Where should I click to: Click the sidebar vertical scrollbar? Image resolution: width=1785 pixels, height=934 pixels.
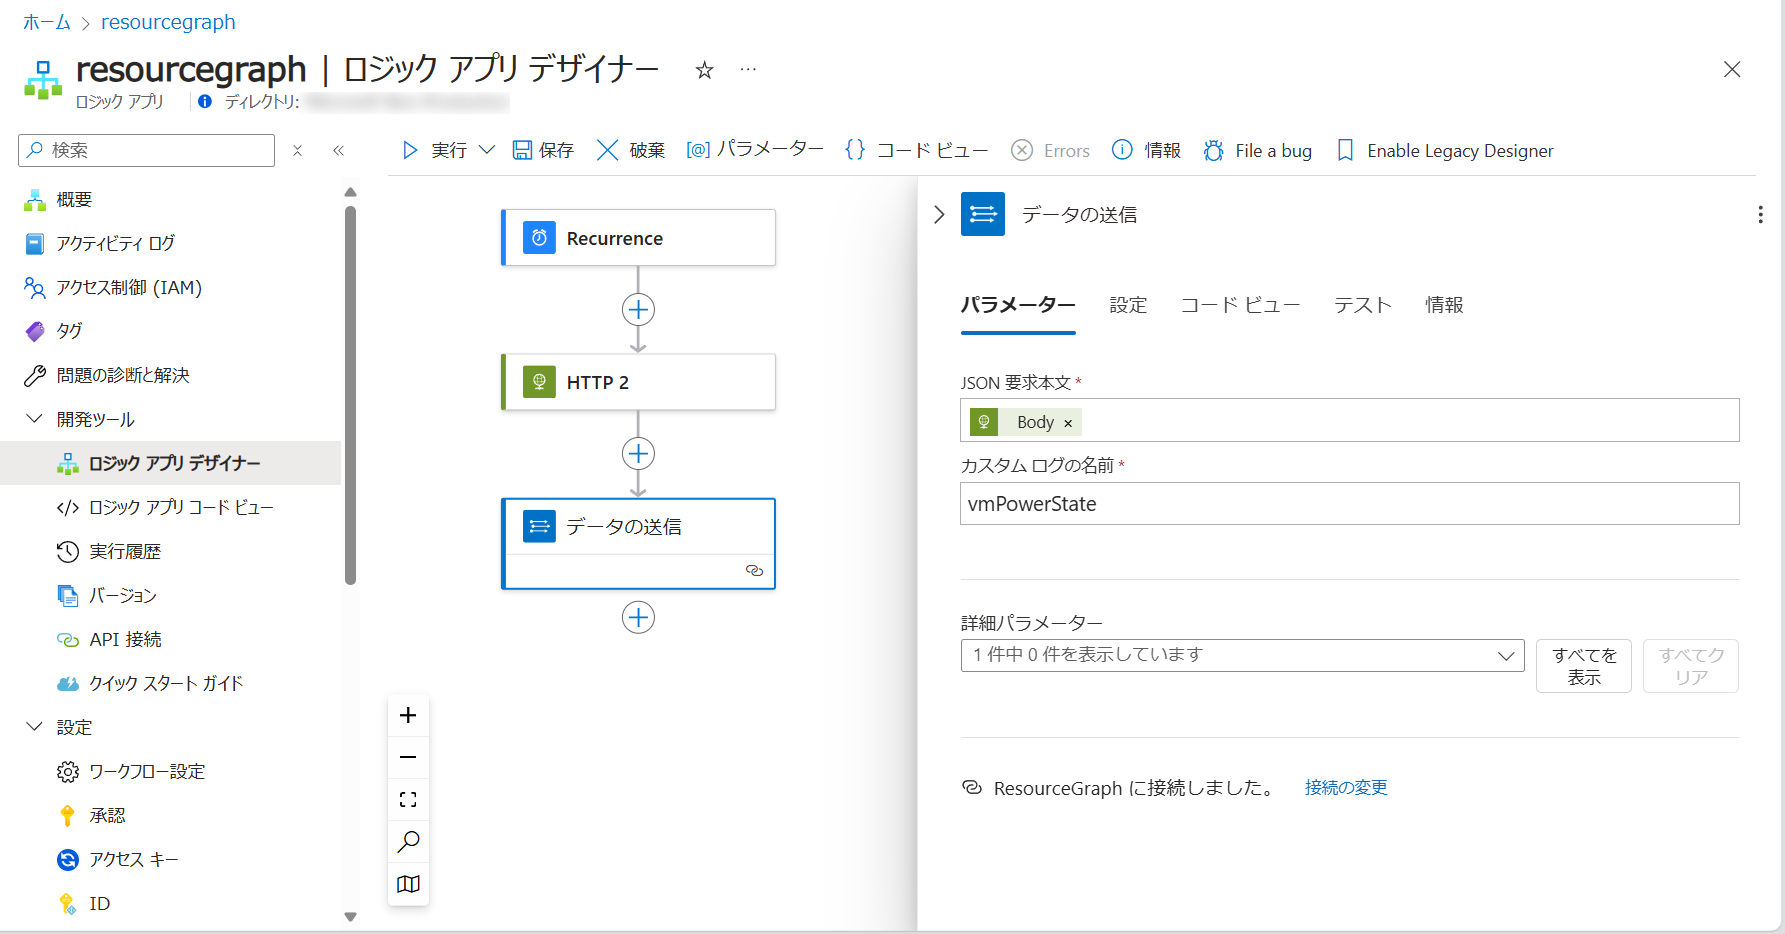click(x=350, y=395)
